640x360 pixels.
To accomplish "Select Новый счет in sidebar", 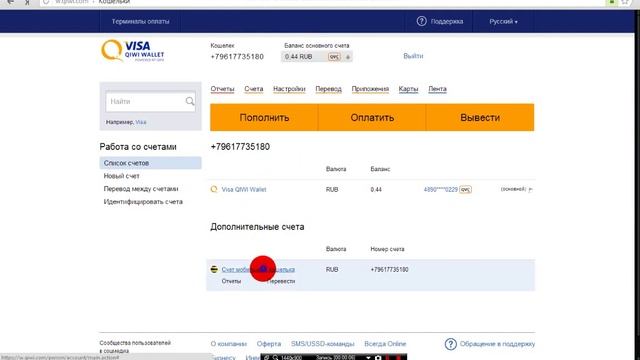I will (121, 176).
